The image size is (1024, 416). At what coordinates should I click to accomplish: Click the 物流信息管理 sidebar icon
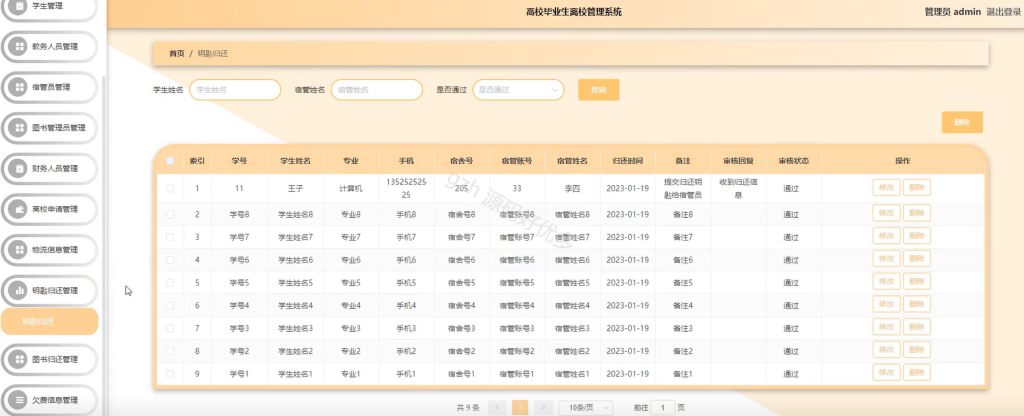(x=19, y=250)
